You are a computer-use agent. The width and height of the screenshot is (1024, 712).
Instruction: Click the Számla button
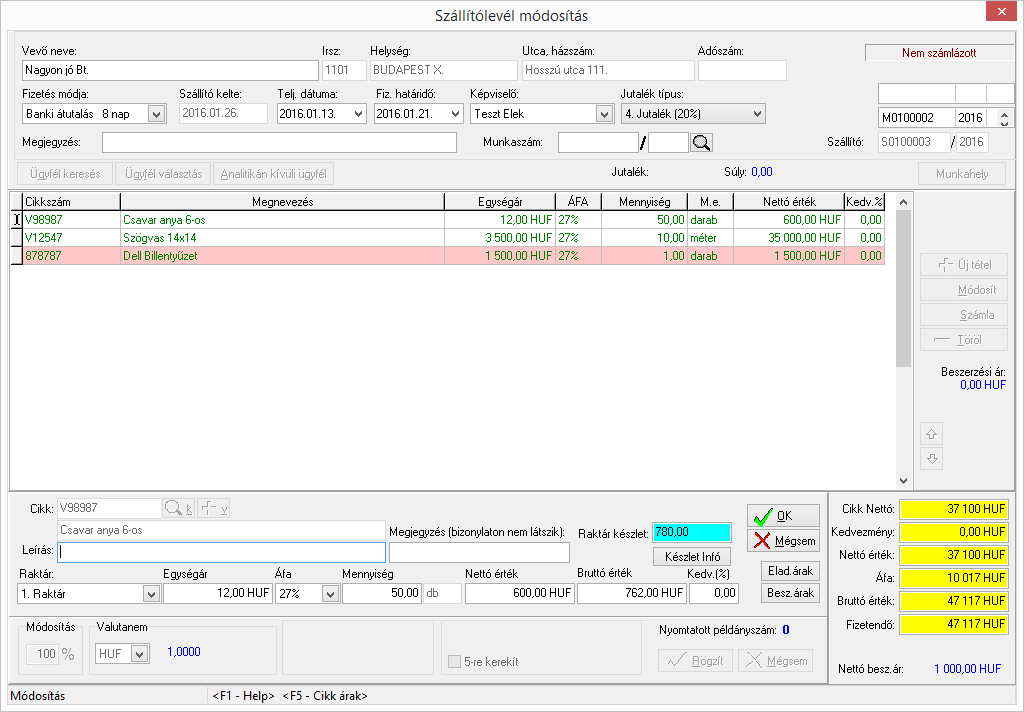[x=963, y=315]
